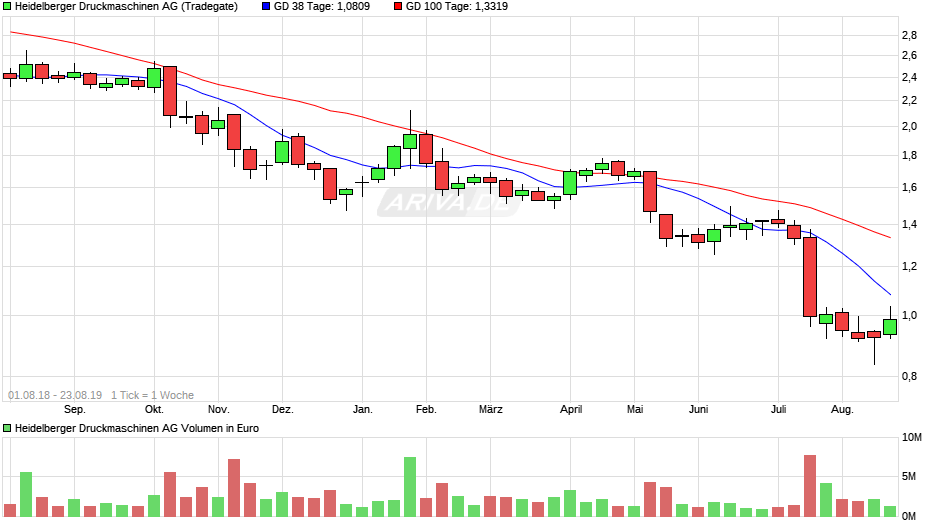The width and height of the screenshot is (940, 526).
Task: Click the 0M volume axis value
Action: (909, 516)
